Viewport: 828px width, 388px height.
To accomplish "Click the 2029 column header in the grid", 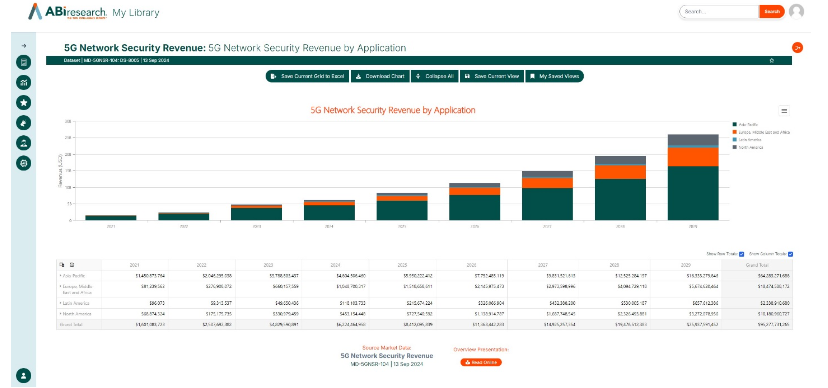I will coord(686,265).
